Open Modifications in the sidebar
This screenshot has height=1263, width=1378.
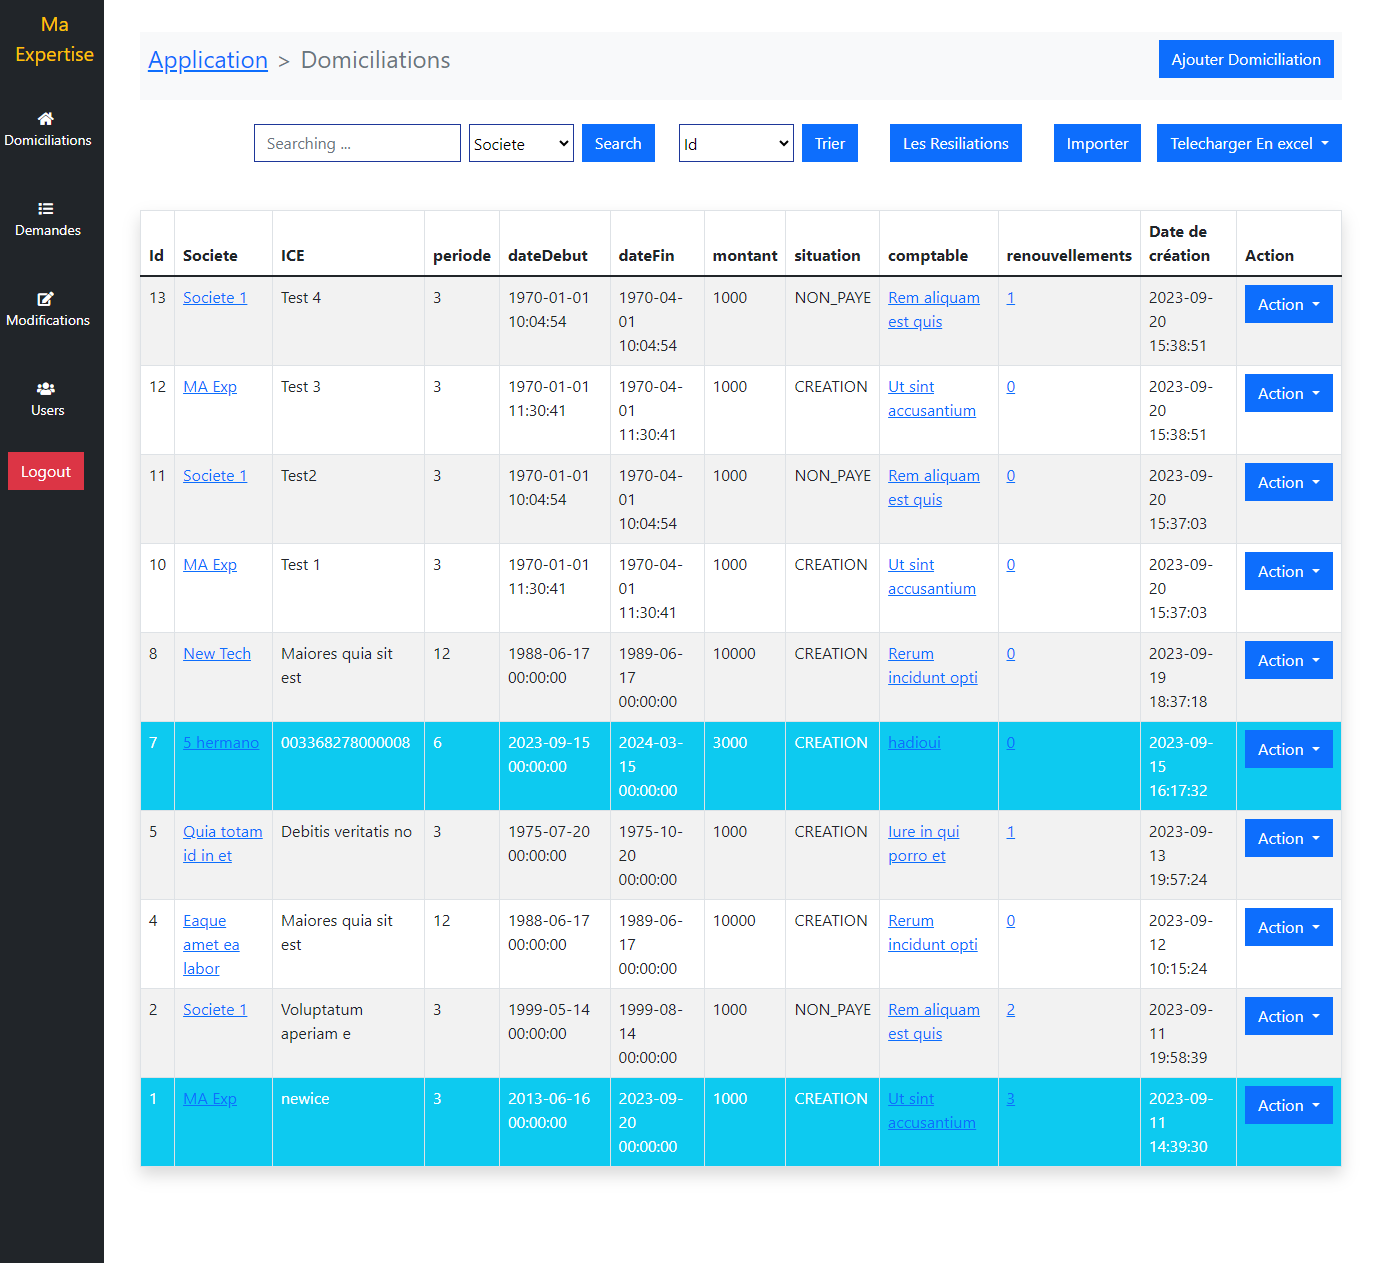(x=48, y=321)
